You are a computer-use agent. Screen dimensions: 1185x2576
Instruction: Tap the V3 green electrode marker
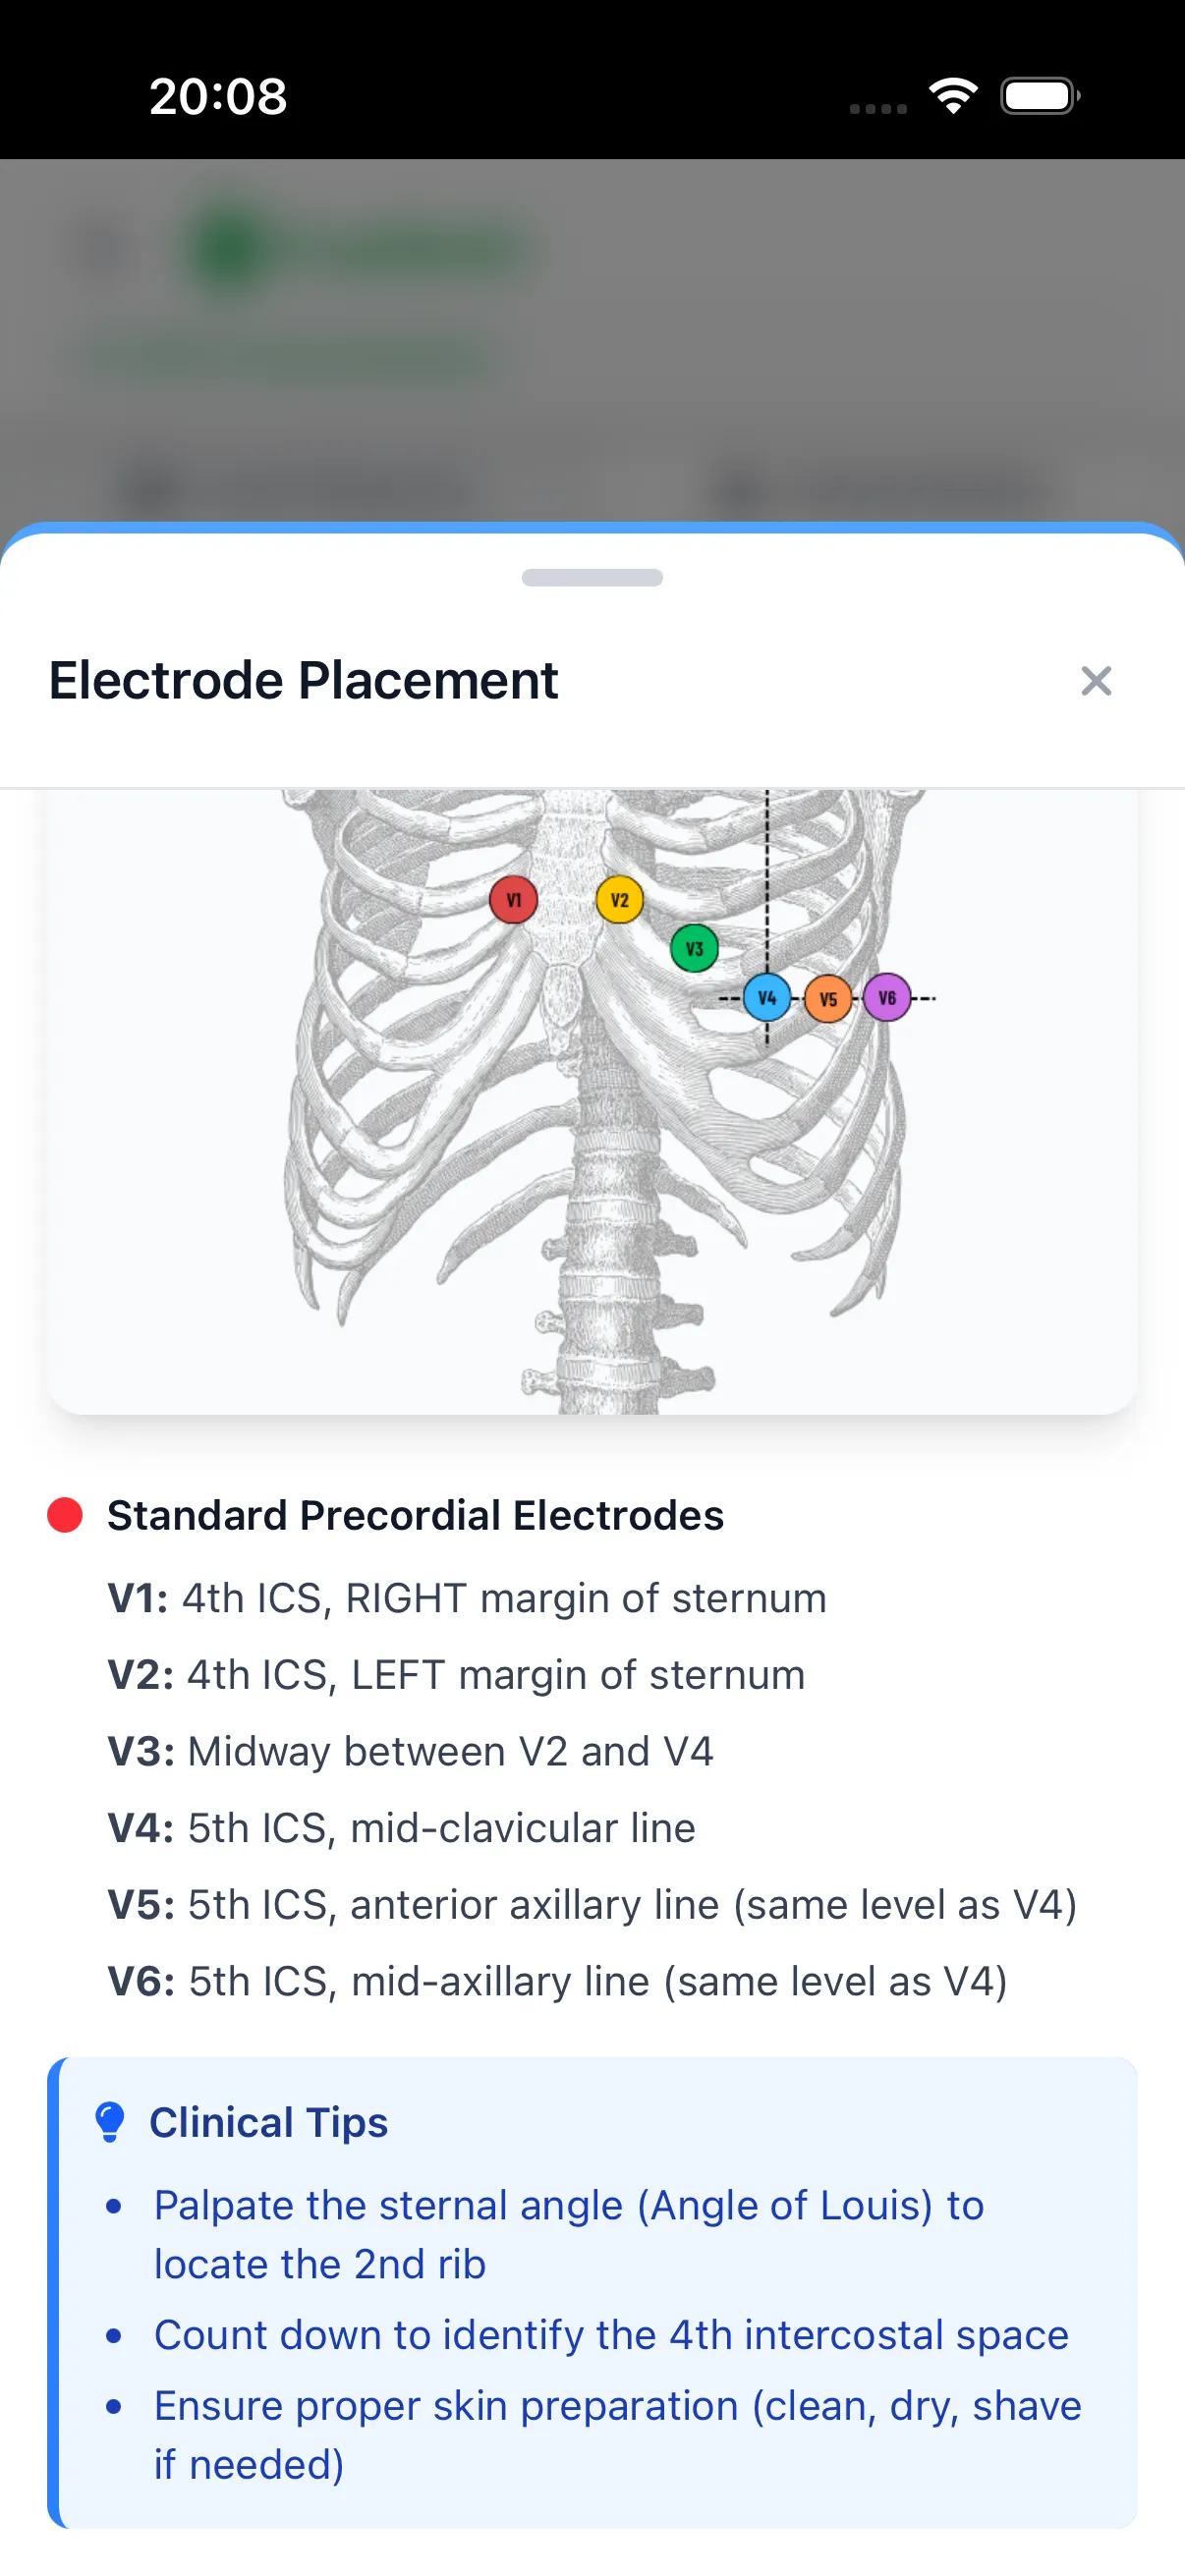coord(694,947)
